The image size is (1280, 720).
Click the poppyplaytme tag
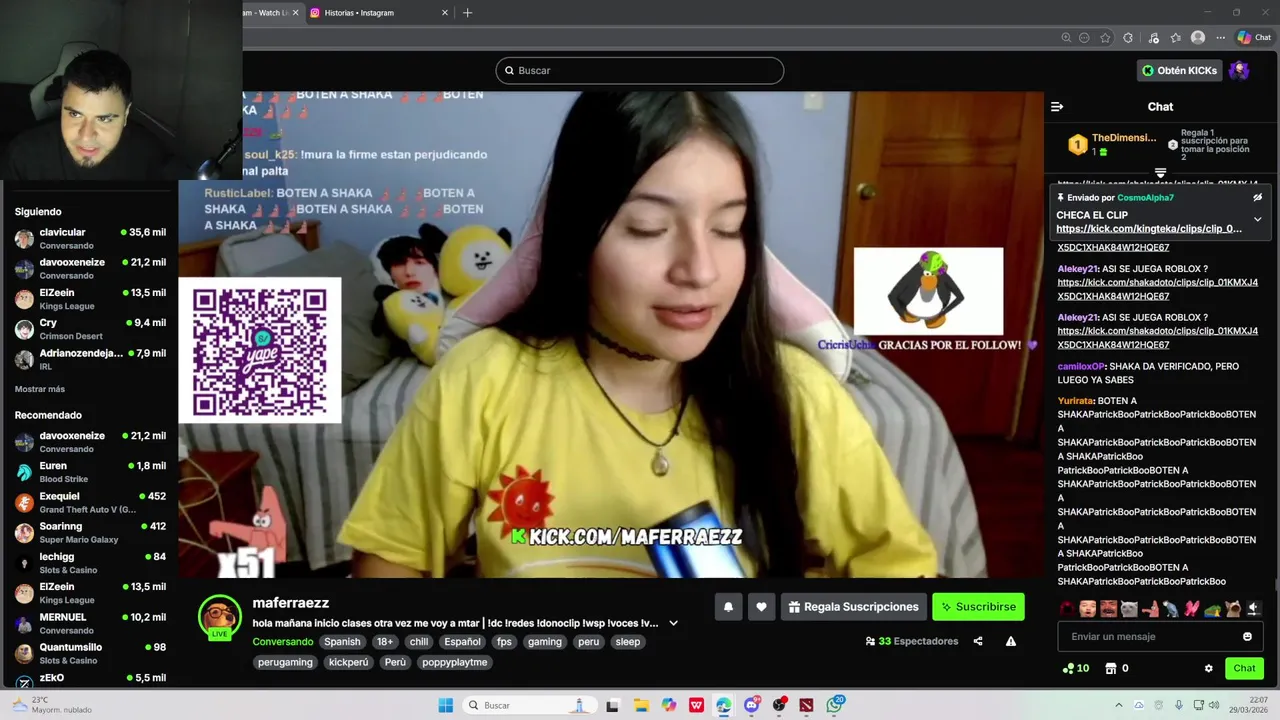pyautogui.click(x=454, y=662)
